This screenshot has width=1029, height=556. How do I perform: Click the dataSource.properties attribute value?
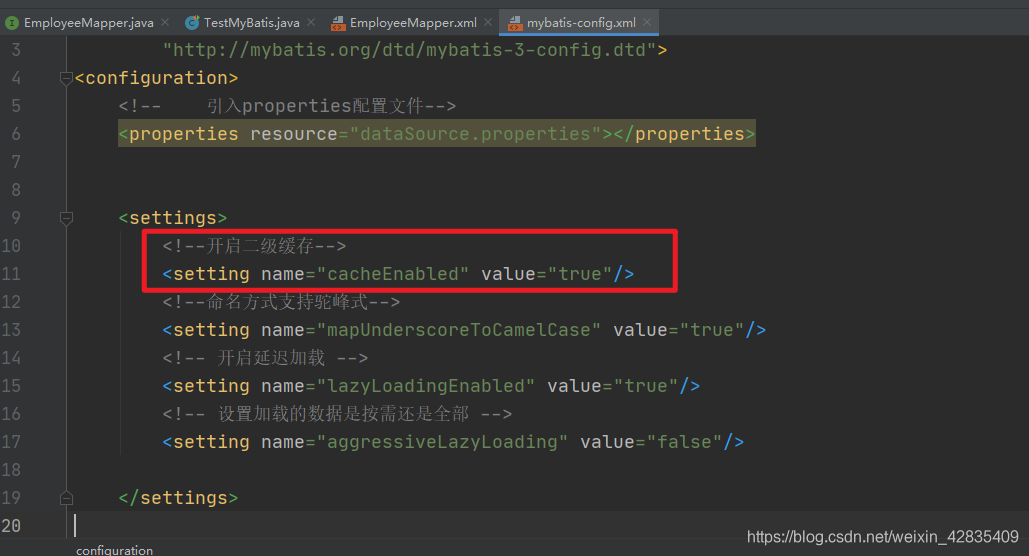(475, 134)
